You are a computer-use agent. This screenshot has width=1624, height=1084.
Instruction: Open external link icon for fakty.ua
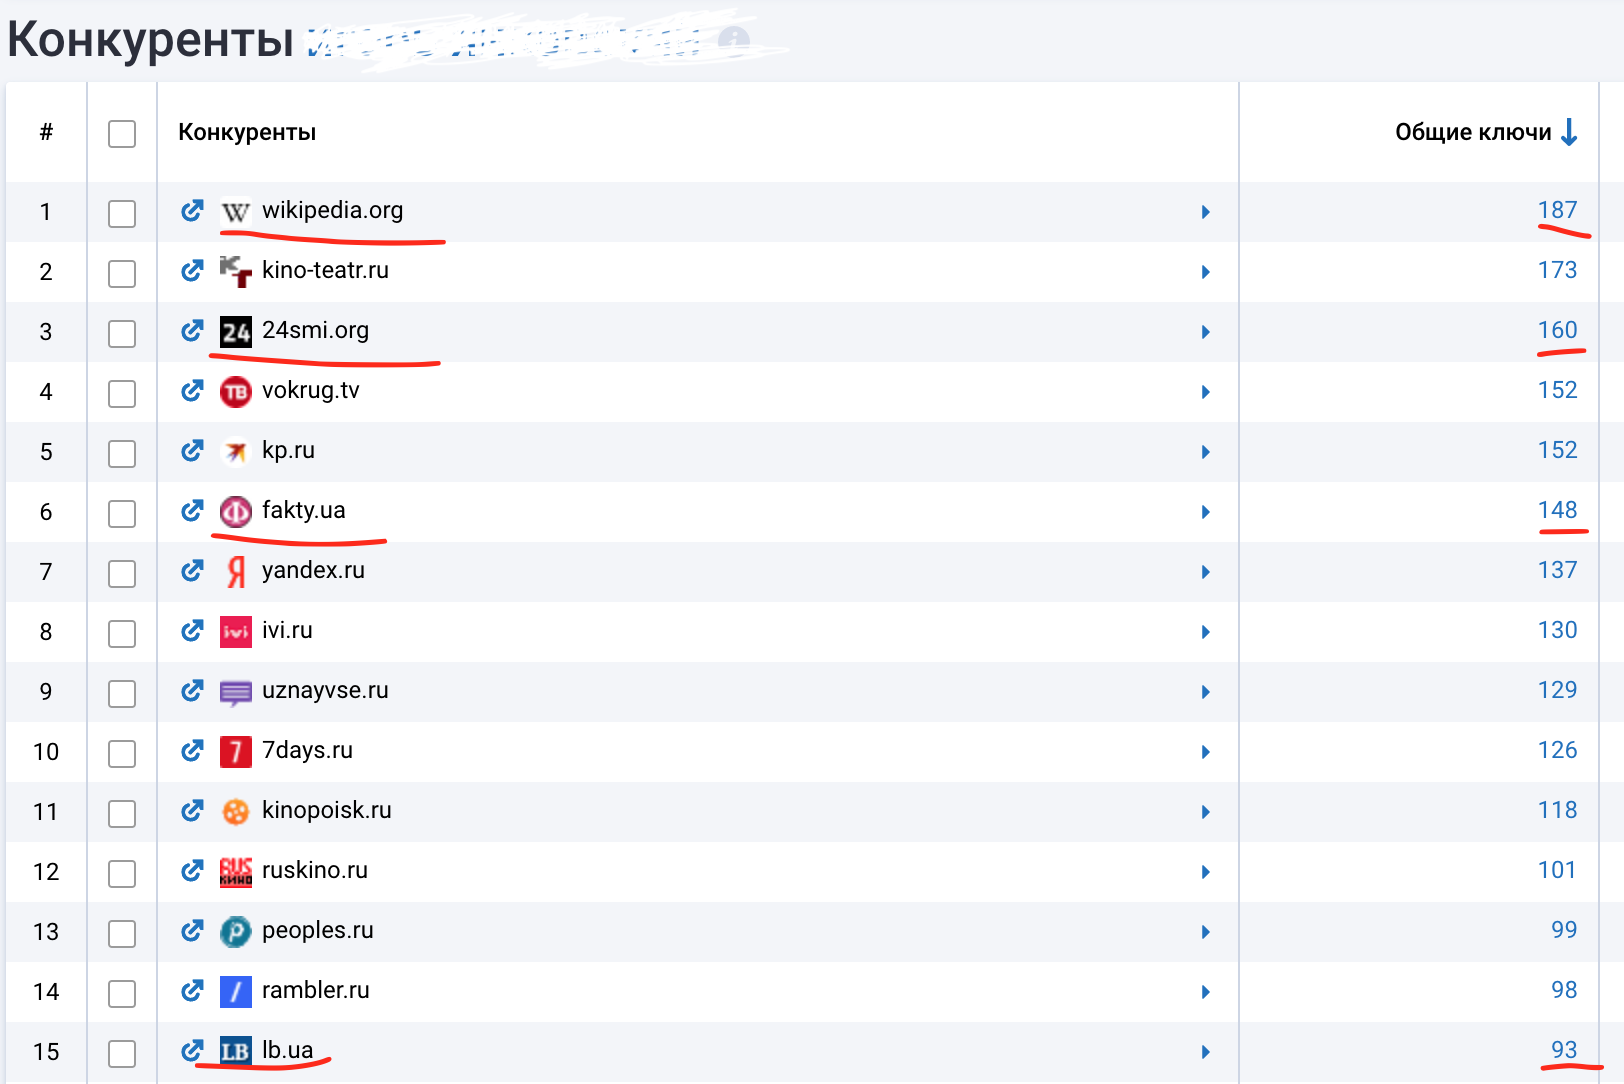click(192, 511)
